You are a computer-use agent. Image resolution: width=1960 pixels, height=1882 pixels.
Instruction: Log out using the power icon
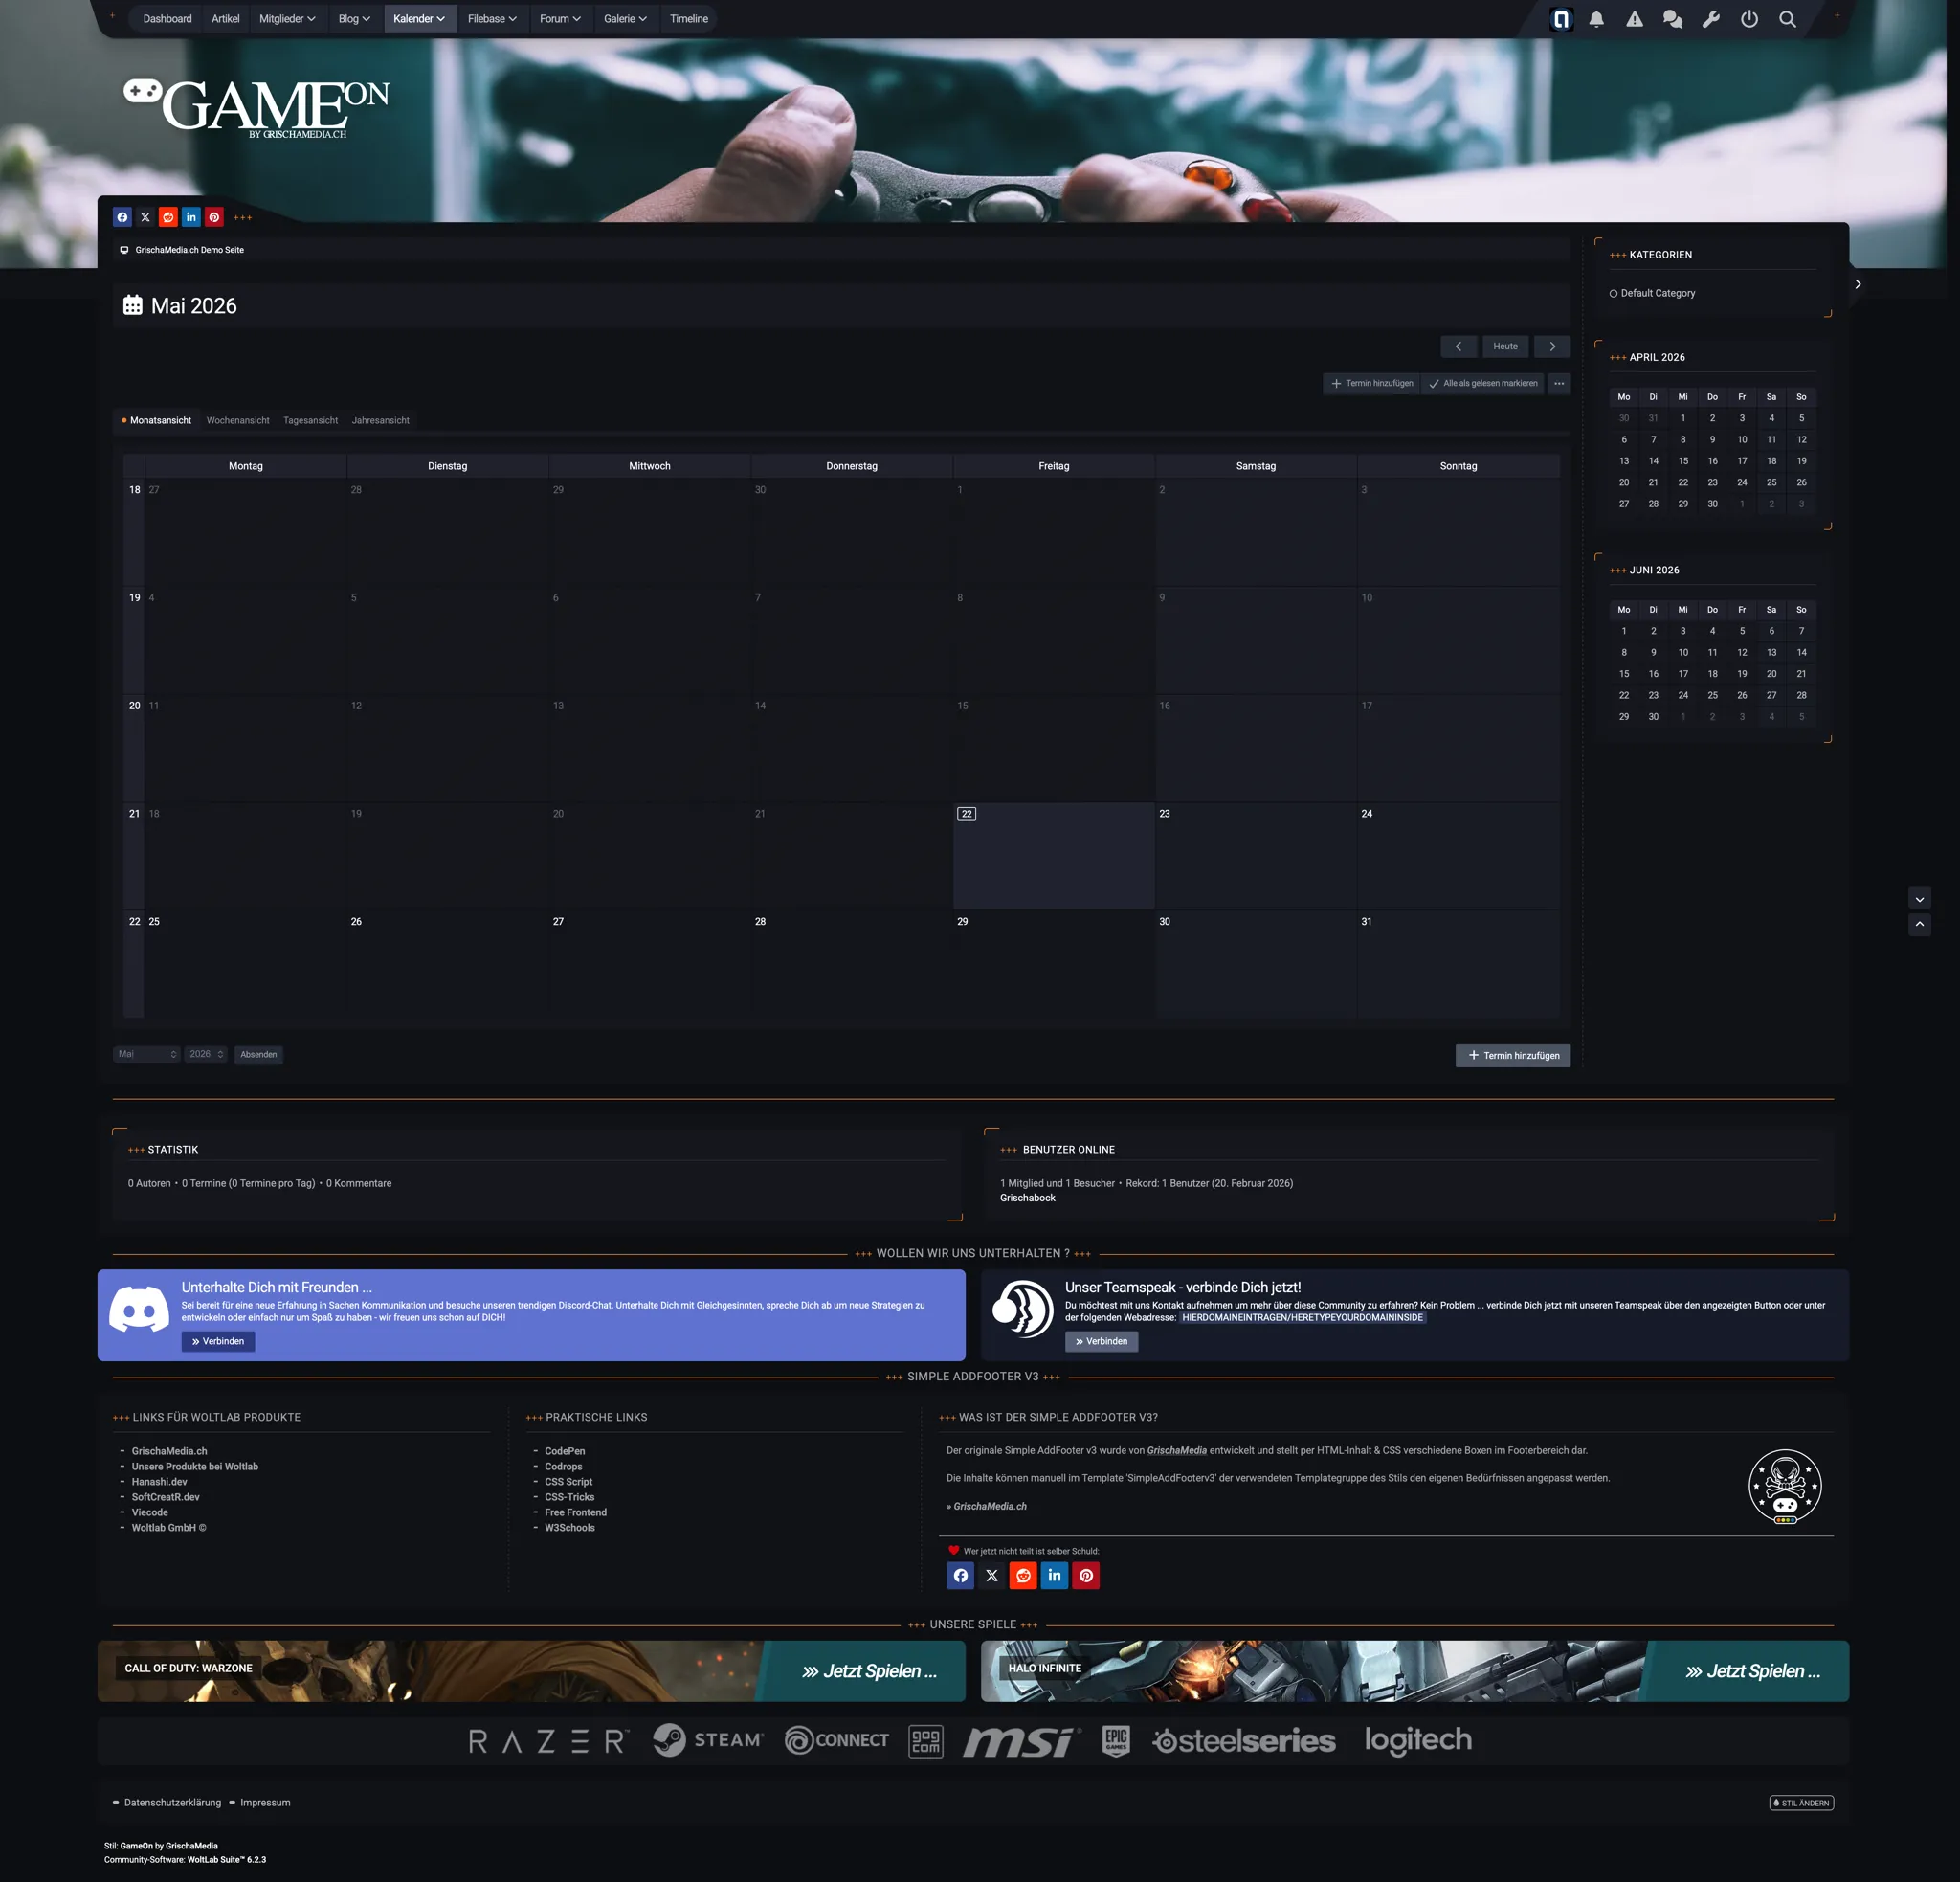click(1749, 19)
